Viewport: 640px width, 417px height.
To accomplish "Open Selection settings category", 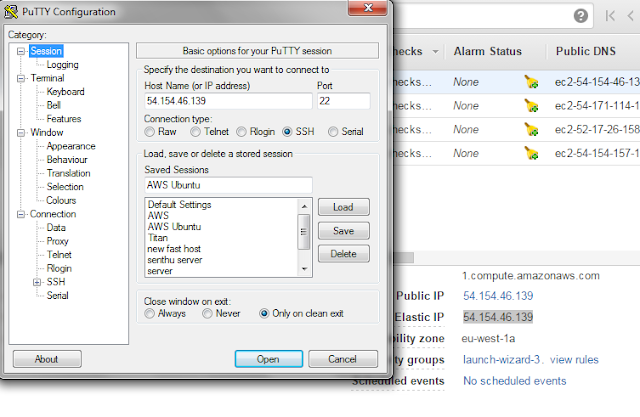I will 65,186.
